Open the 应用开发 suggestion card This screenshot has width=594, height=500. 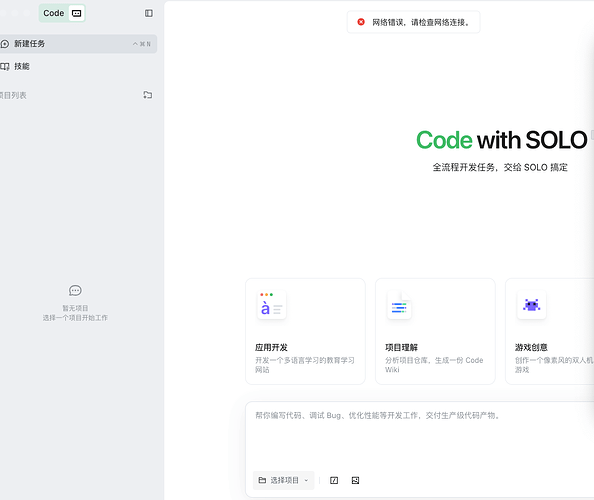305,331
